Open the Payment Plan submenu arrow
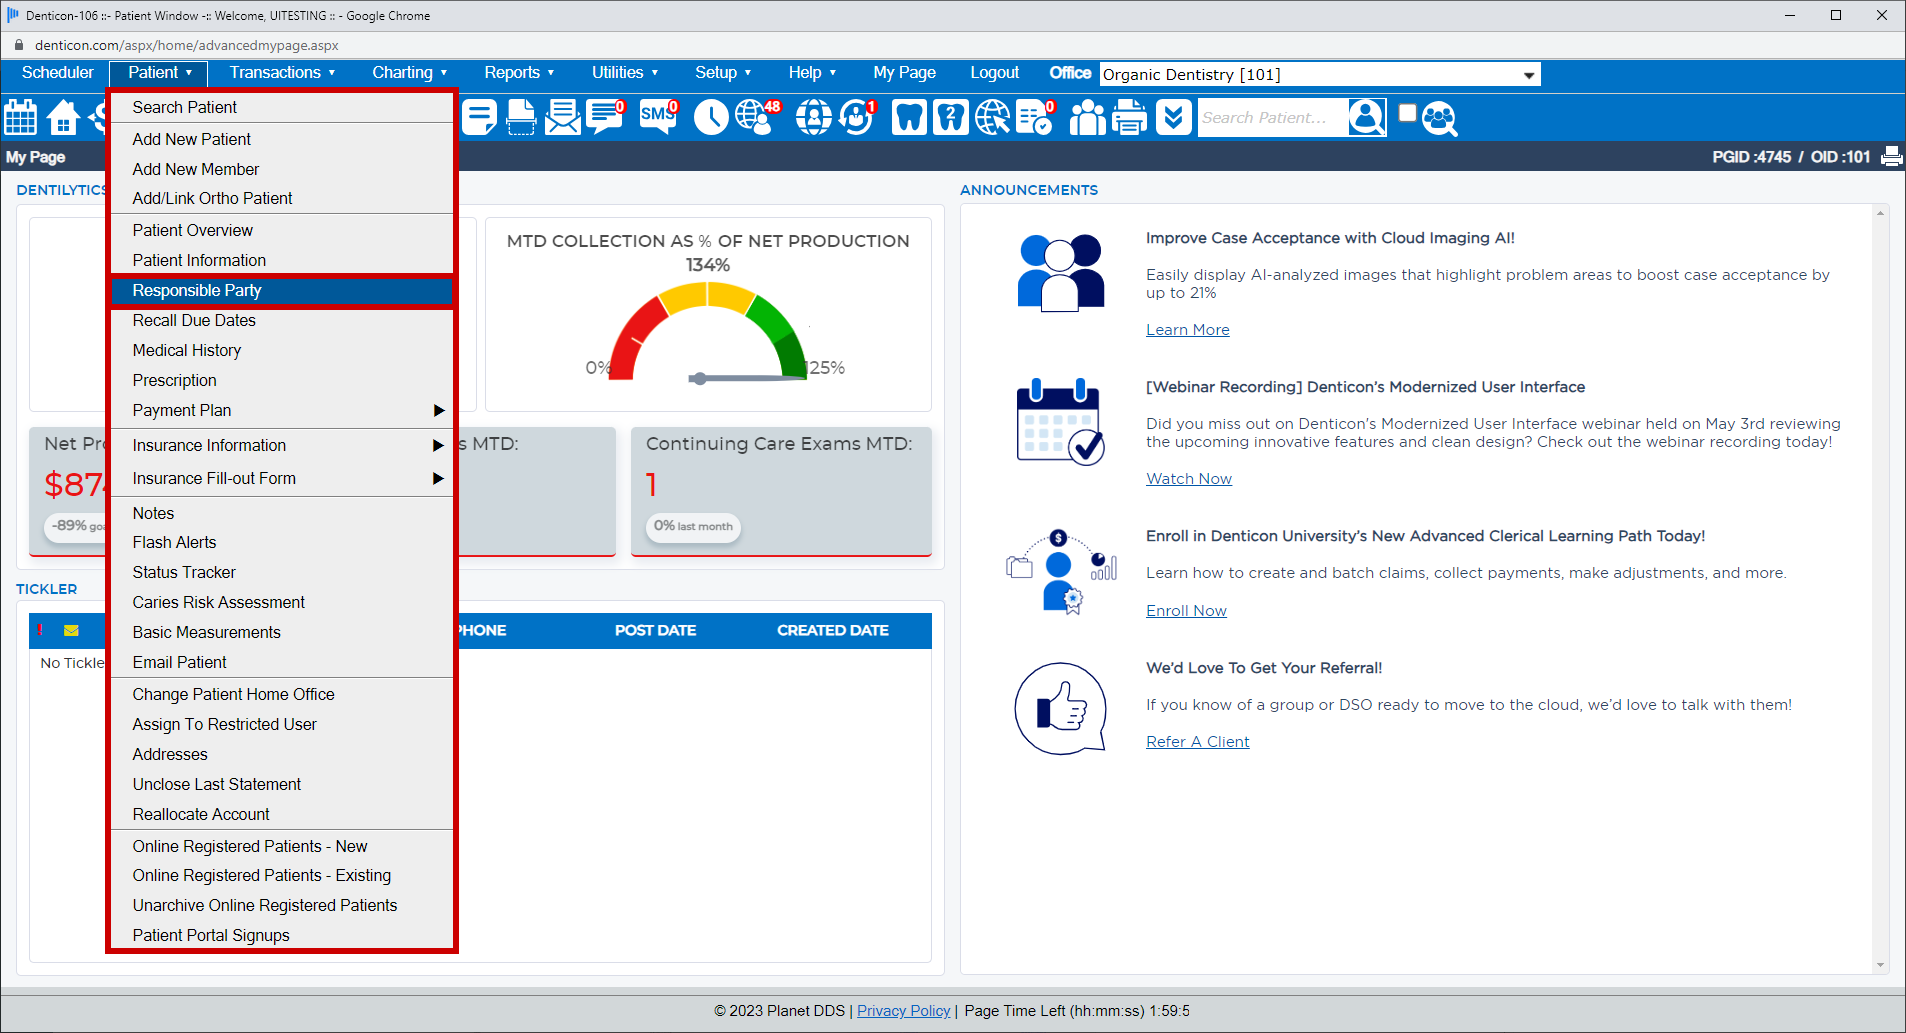The image size is (1906, 1033). [438, 410]
